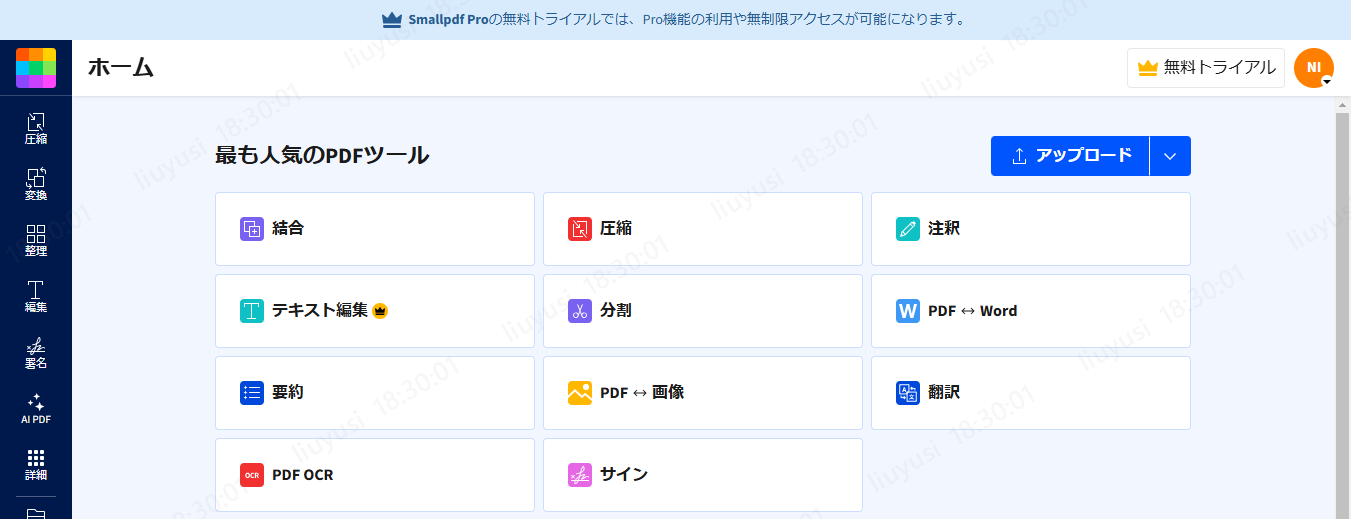Open the サイン tool card
Screen dimensions: 1351x519
703,475
